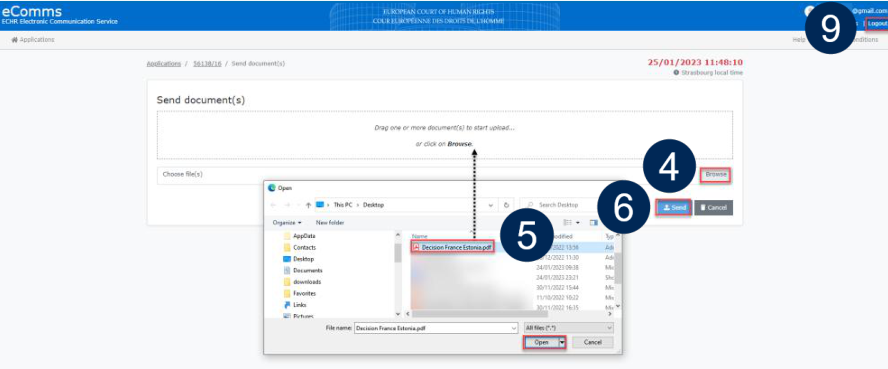Click the File name input field

[x=436, y=328]
